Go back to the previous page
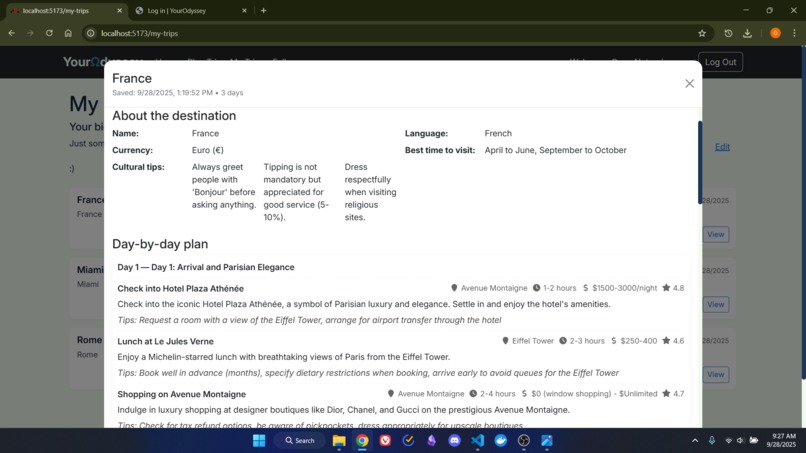Image resolution: width=806 pixels, height=453 pixels. (11, 33)
